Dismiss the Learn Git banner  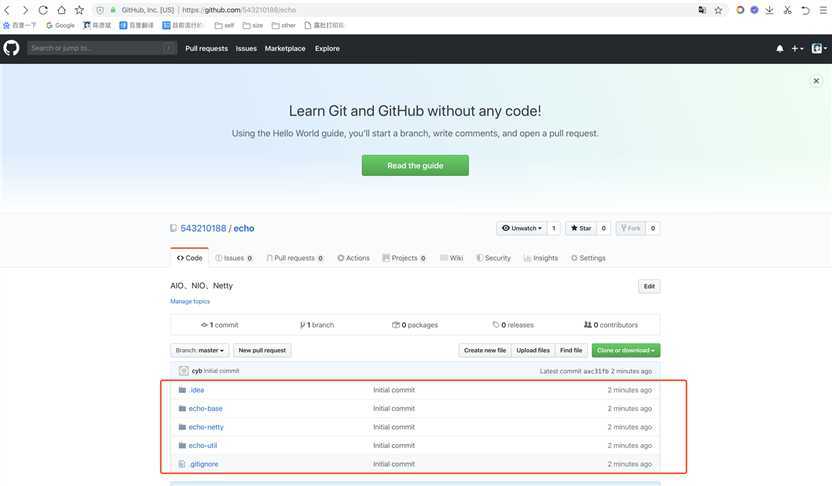pos(816,81)
